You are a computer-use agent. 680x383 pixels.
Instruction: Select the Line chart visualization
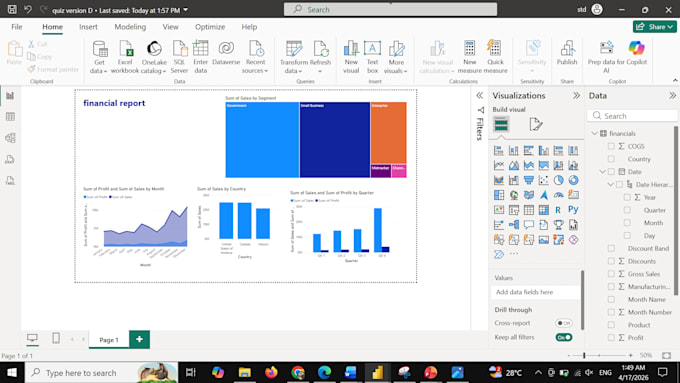tap(499, 165)
